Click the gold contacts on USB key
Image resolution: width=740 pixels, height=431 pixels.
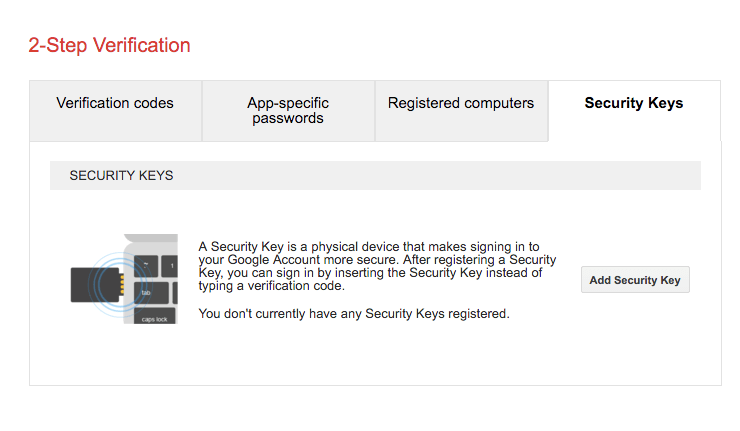tap(122, 285)
